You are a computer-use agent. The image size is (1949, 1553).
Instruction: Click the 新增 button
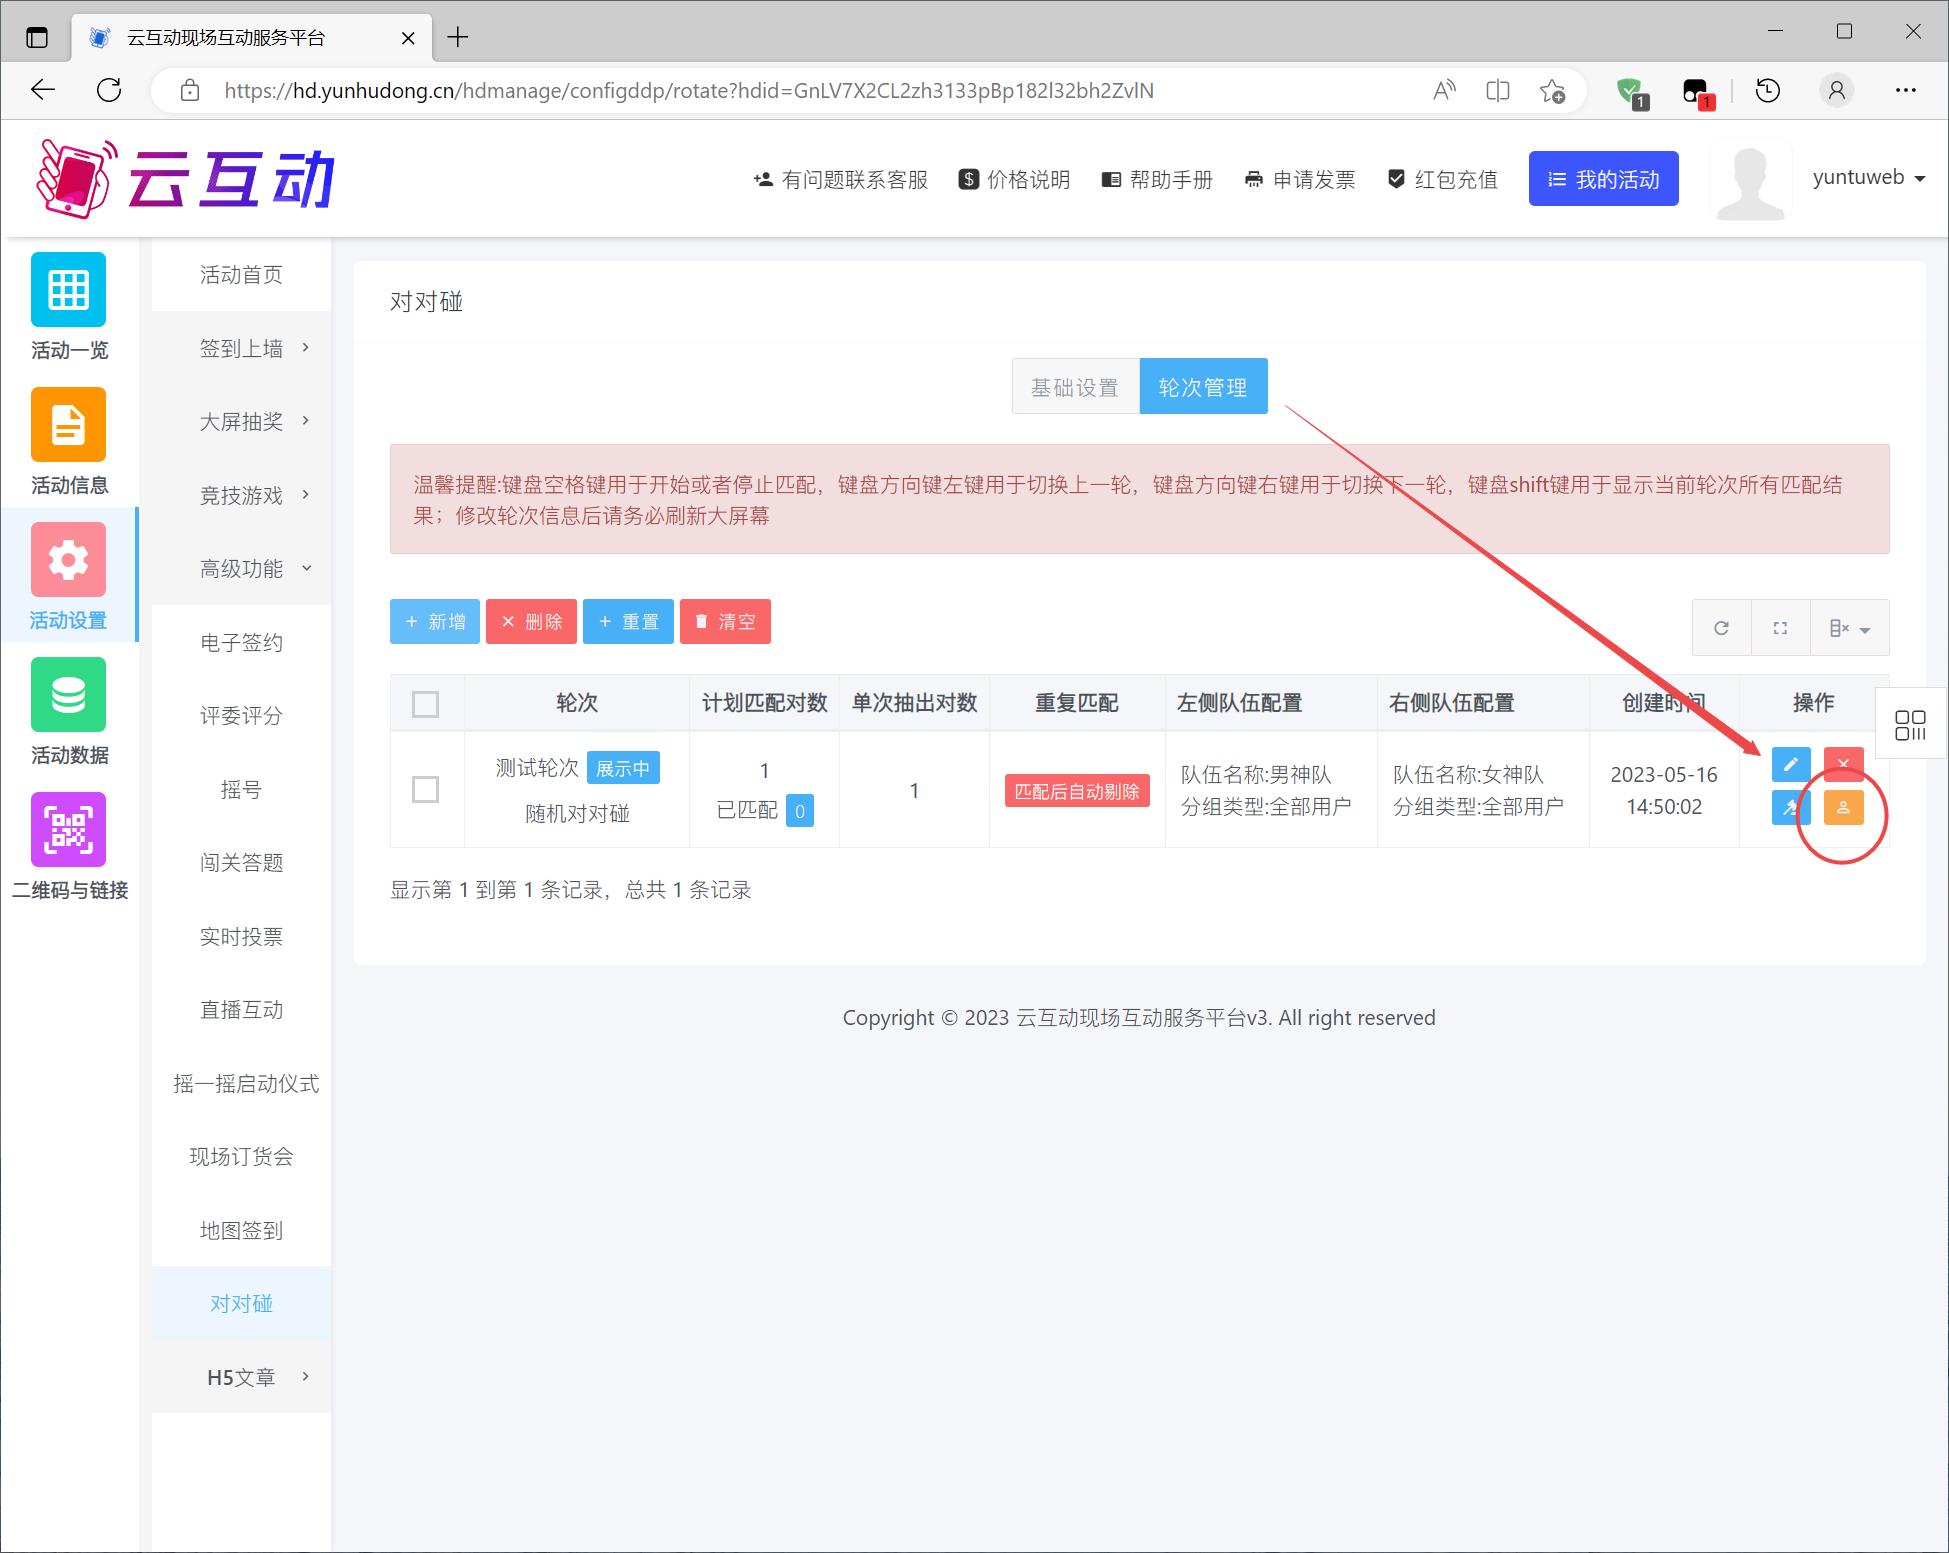[435, 622]
